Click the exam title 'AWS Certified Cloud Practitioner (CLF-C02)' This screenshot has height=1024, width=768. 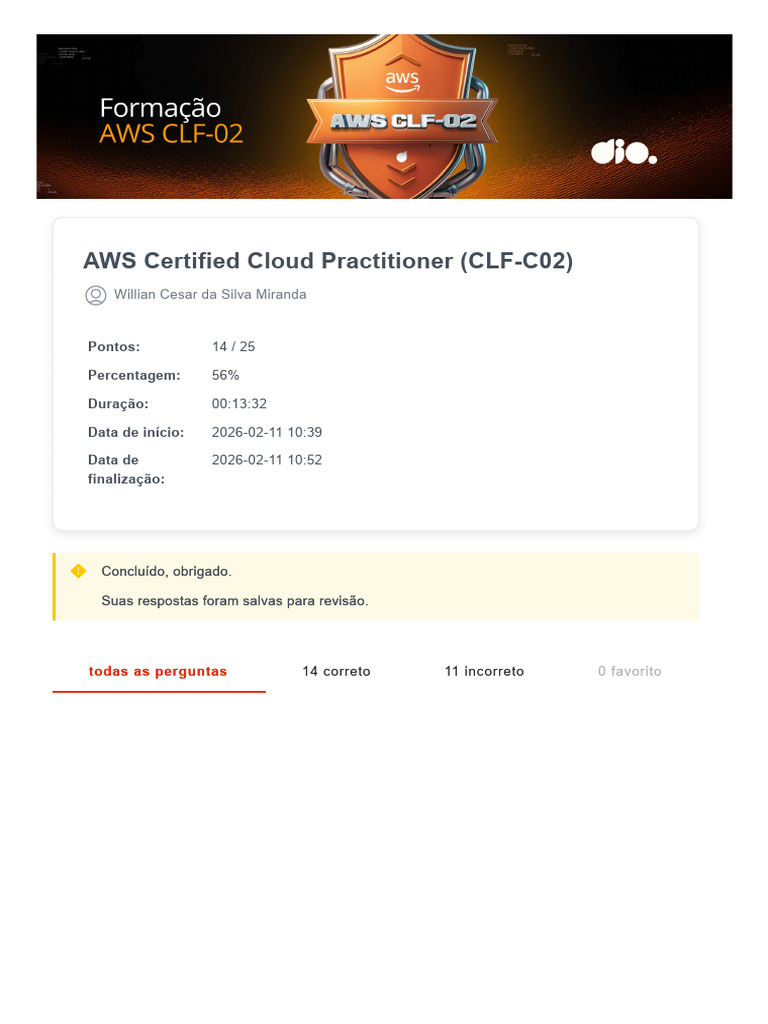click(328, 261)
